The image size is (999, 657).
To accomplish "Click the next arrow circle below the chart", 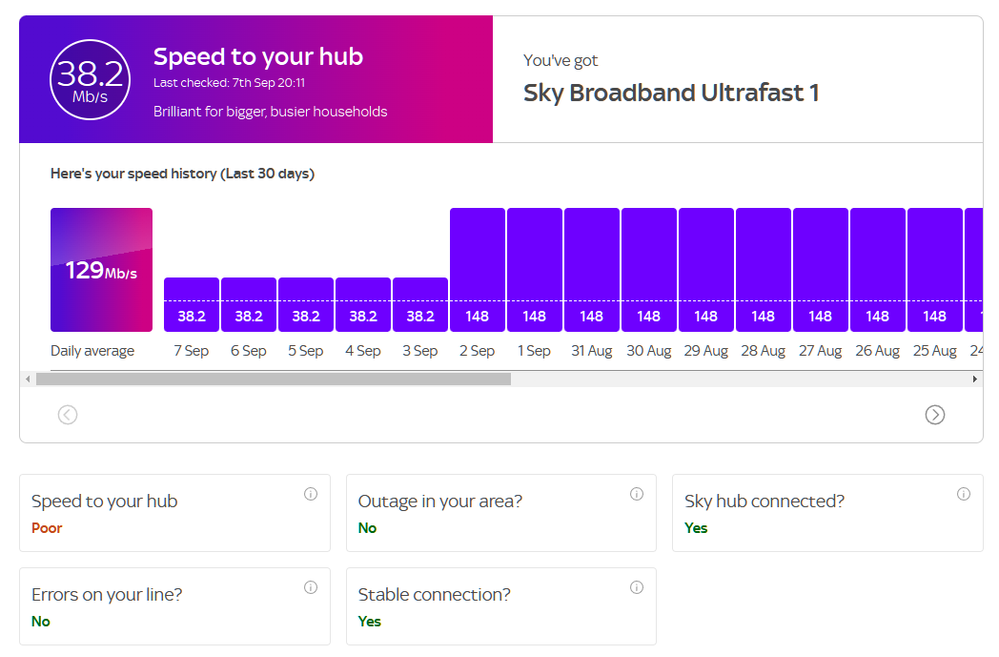I will click(934, 414).
